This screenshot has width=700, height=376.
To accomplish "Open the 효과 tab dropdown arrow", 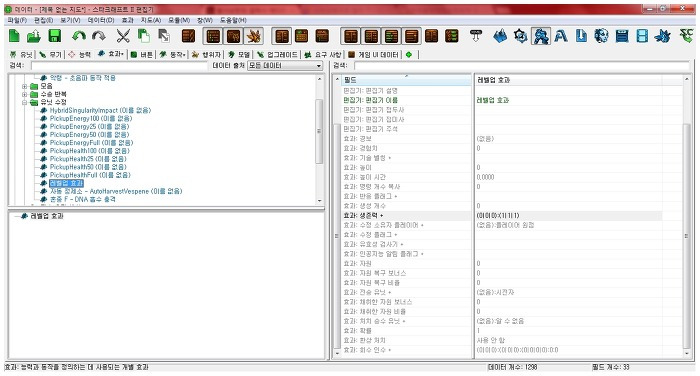I will coord(122,54).
